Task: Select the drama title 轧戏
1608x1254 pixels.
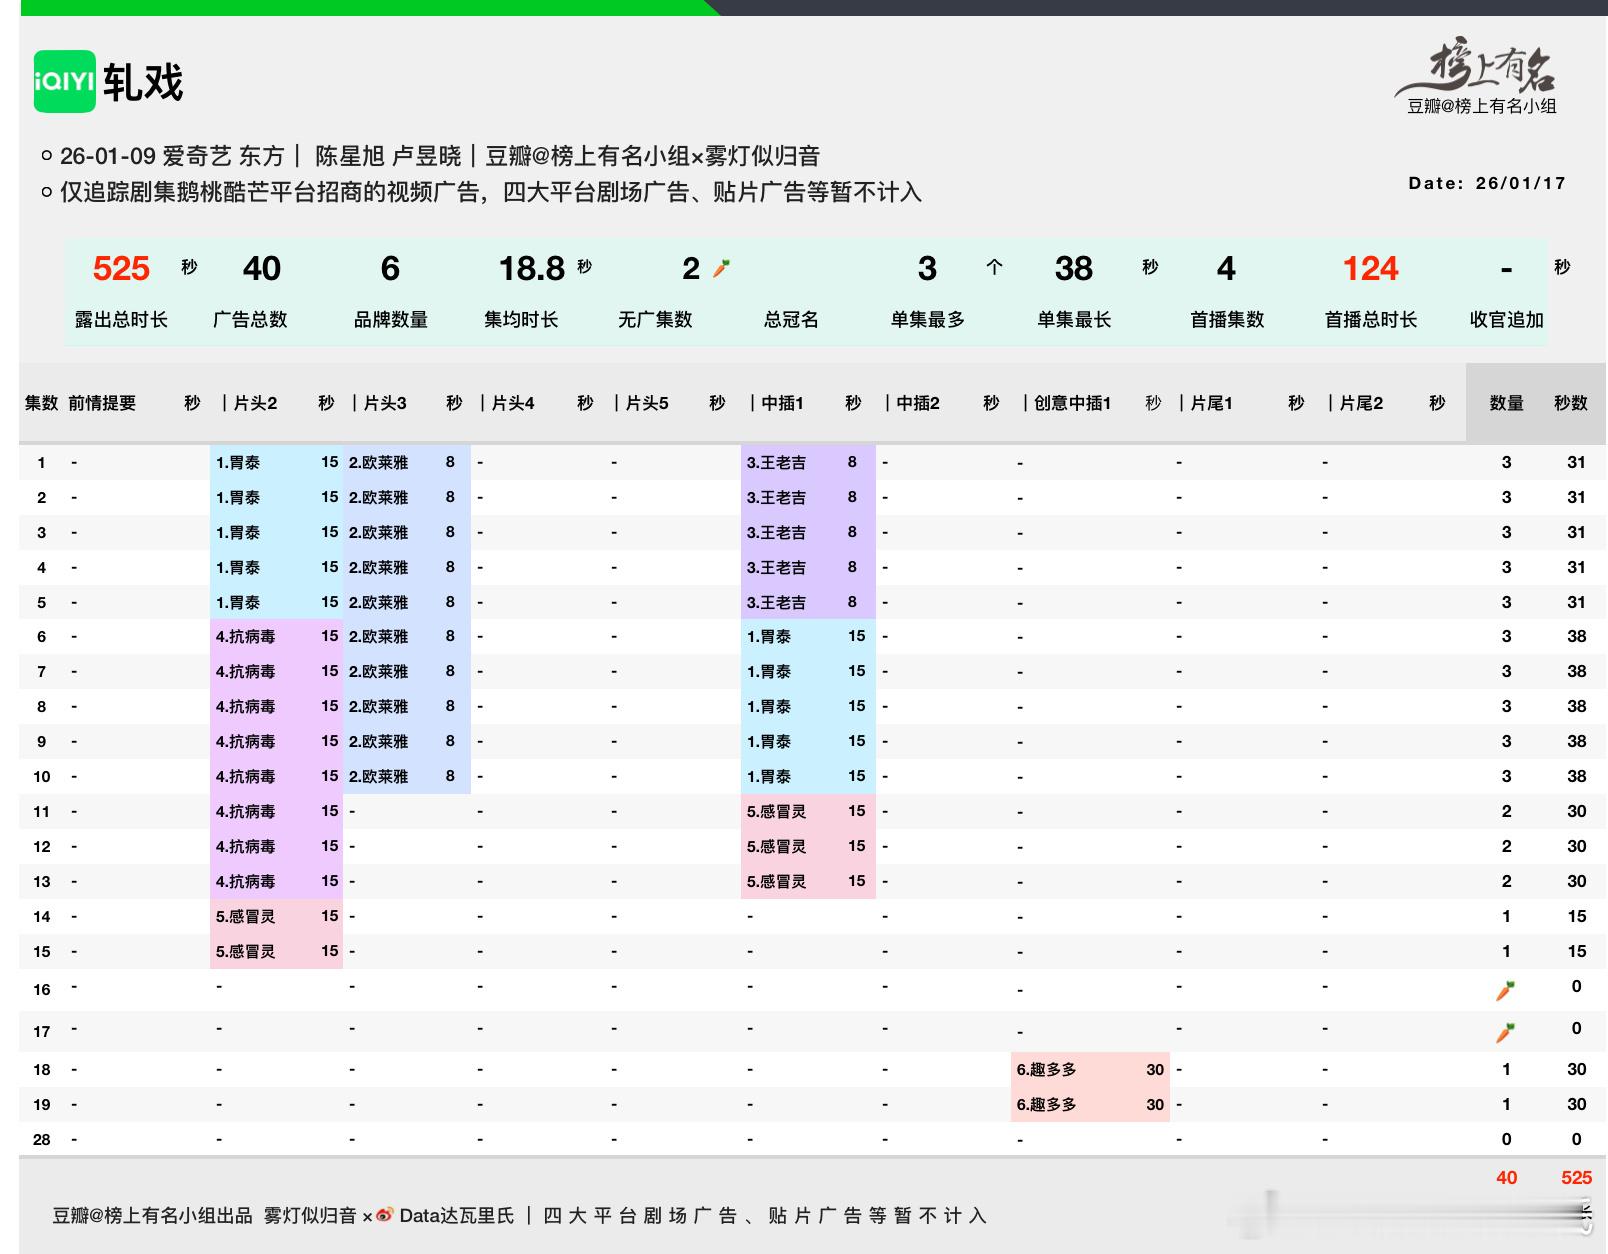Action: point(143,82)
